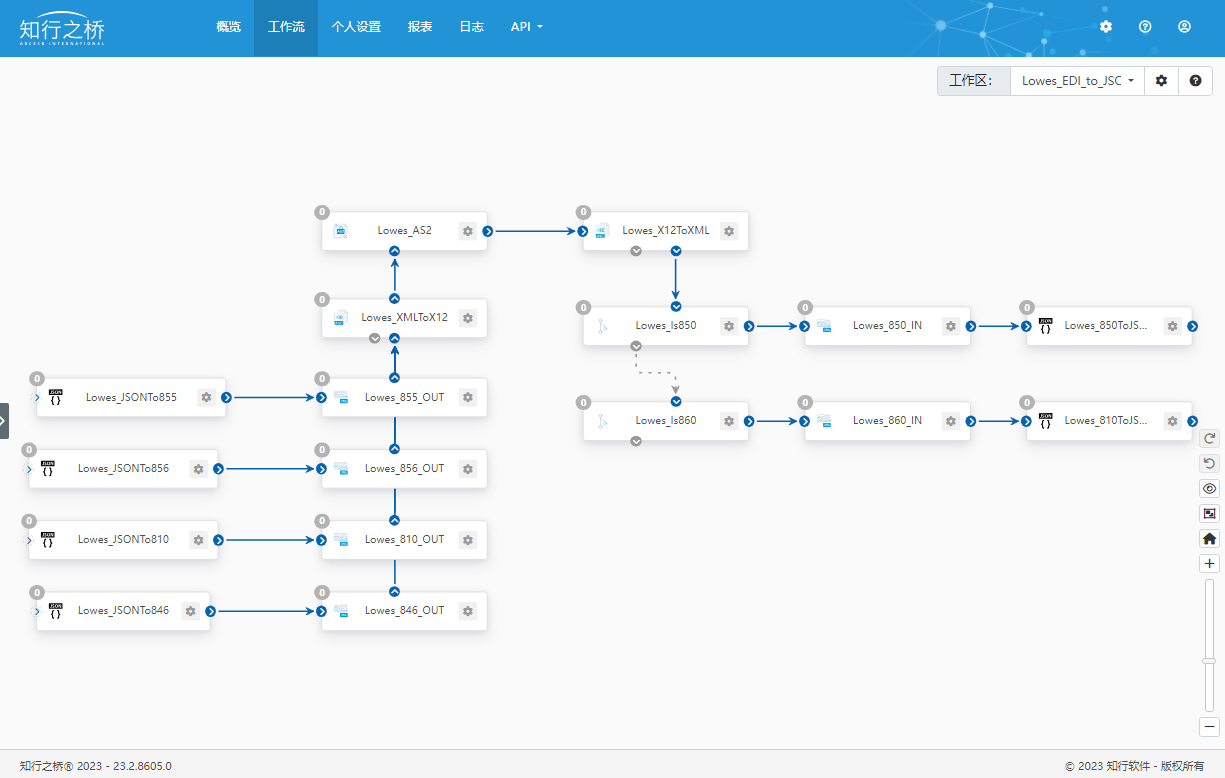Viewport: 1225px width, 778px height.
Task: Toggle the eye visibility icon in canvas toolbar
Action: point(1209,489)
